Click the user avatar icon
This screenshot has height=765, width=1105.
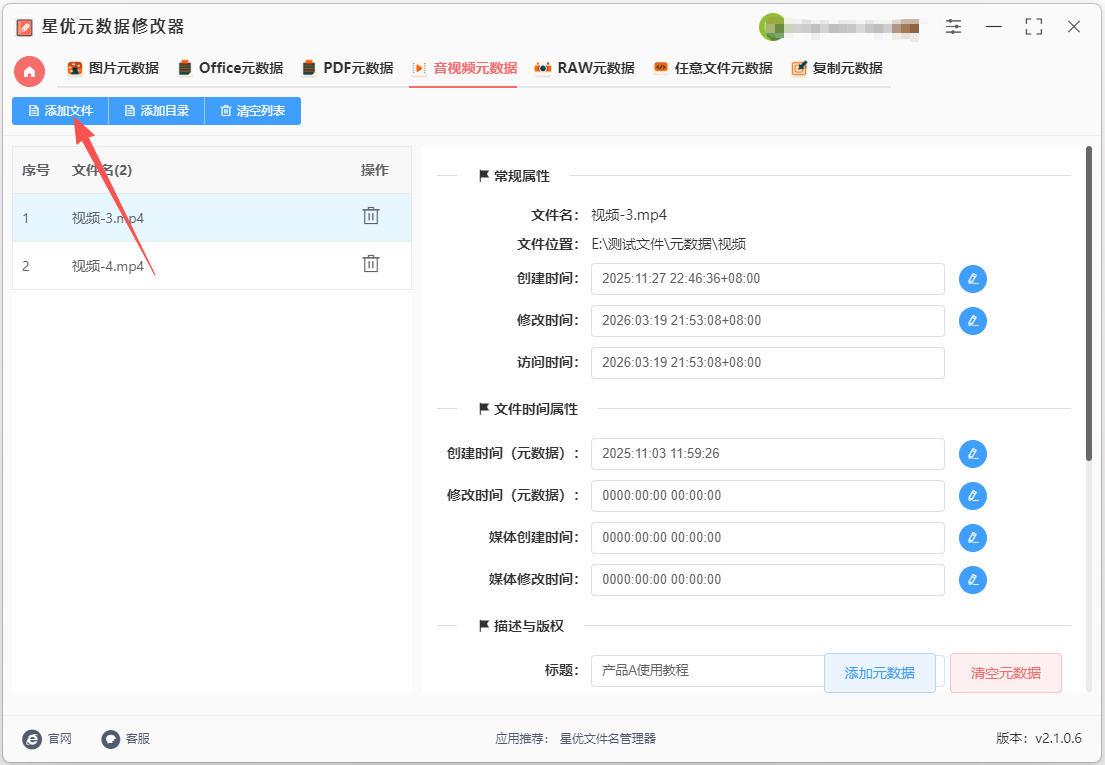[772, 27]
